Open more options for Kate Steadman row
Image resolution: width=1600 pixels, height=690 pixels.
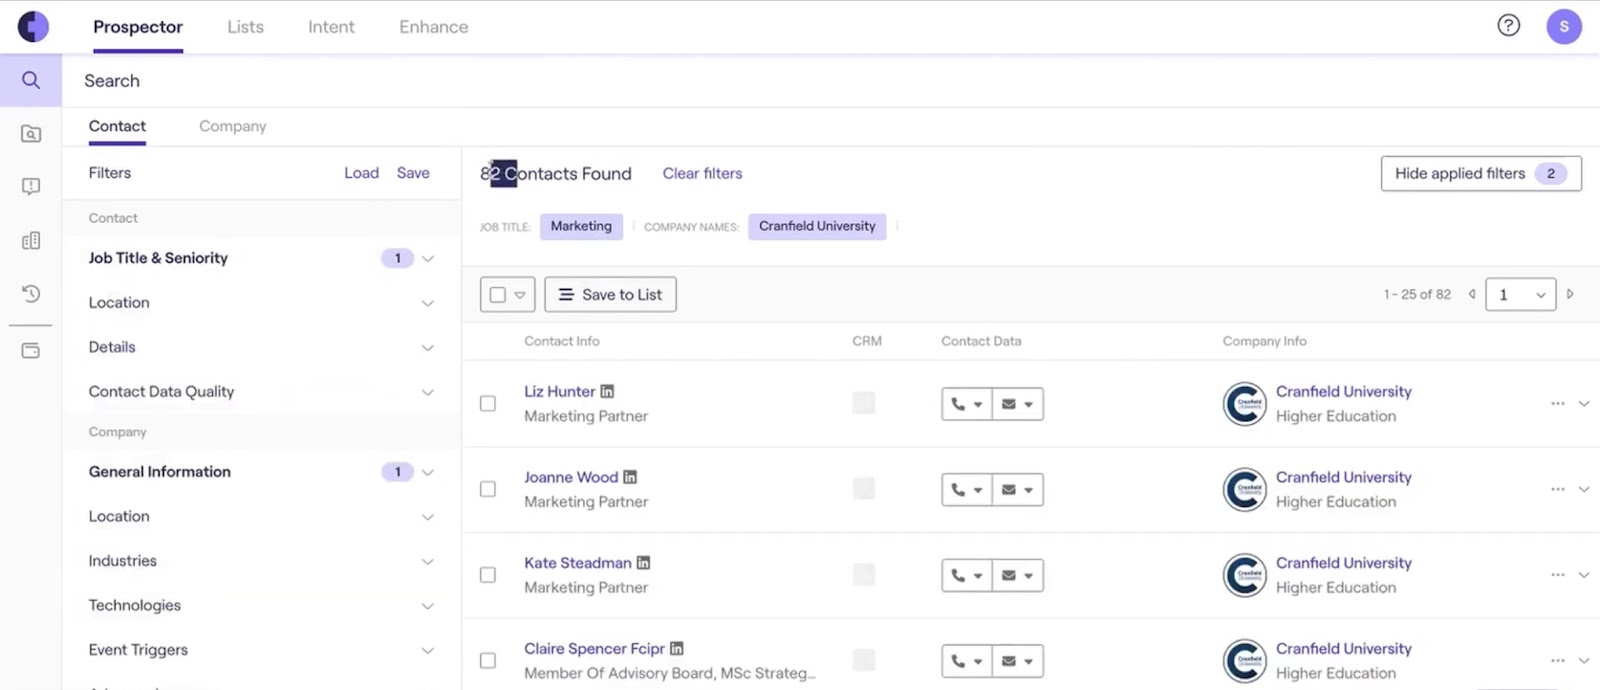pyautogui.click(x=1558, y=575)
